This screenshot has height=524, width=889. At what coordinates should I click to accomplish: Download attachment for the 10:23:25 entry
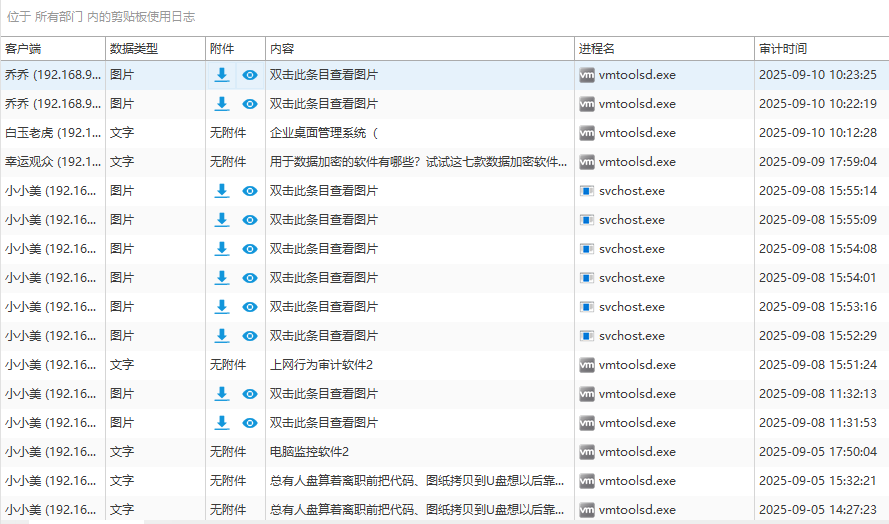pyautogui.click(x=222, y=75)
